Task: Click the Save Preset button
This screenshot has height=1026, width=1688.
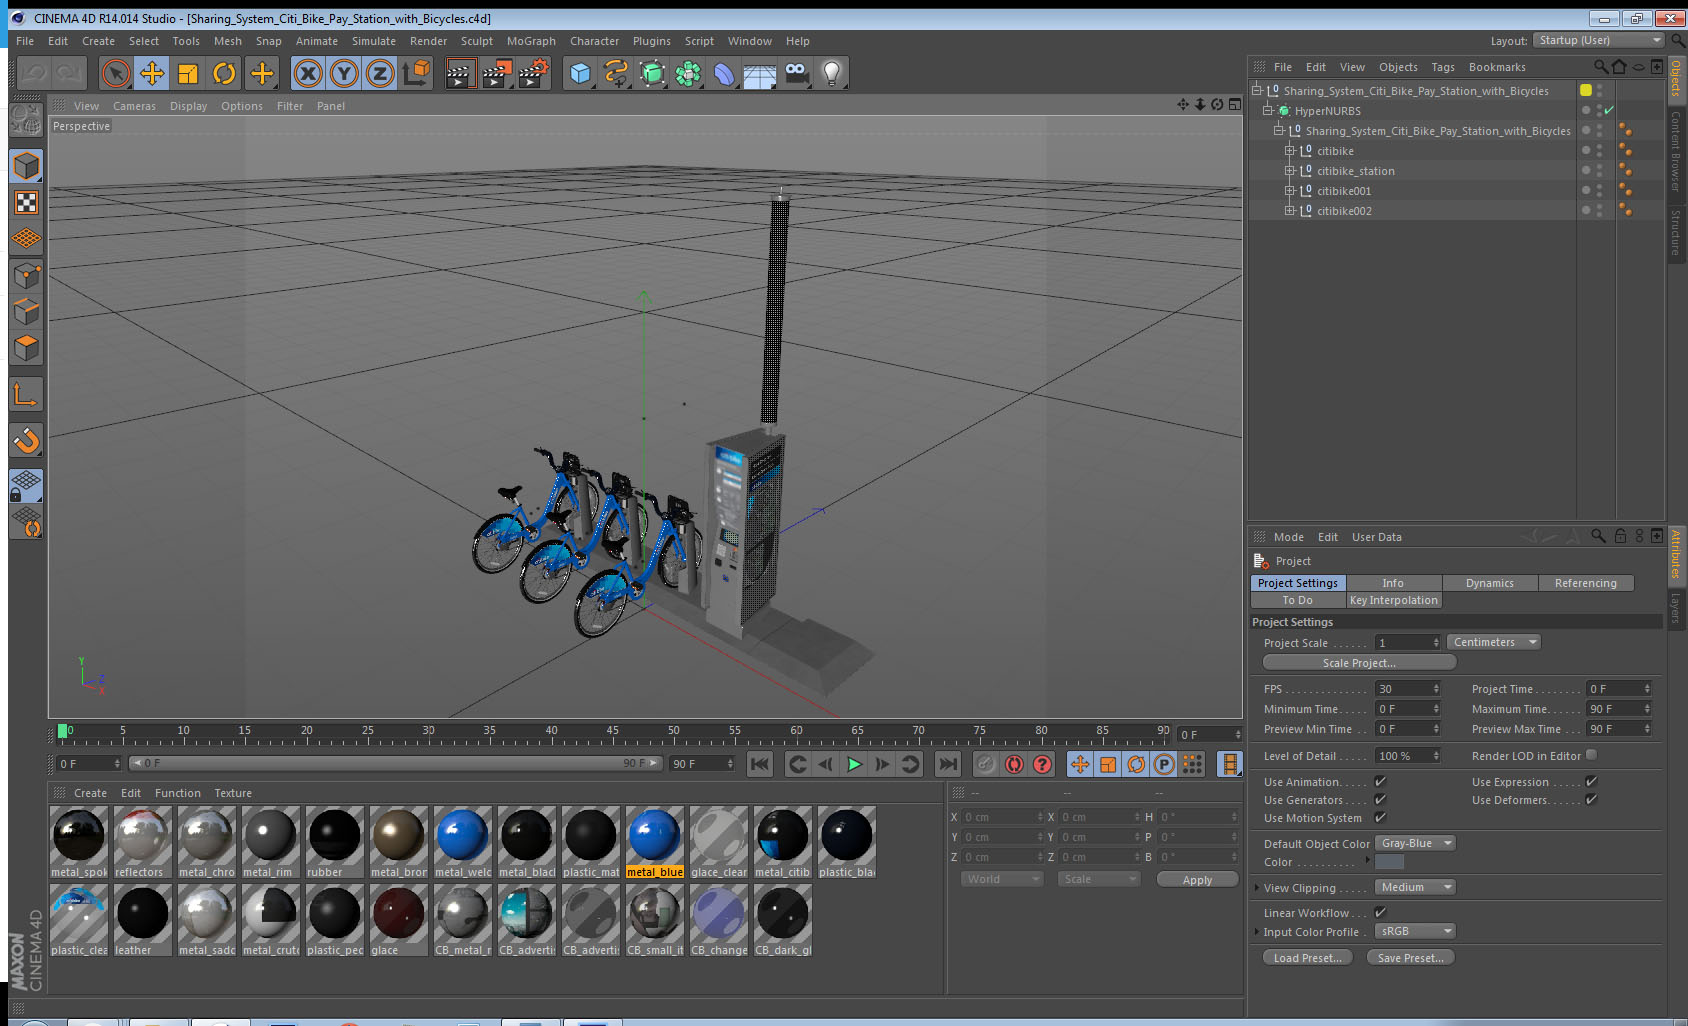Action: (x=1410, y=957)
